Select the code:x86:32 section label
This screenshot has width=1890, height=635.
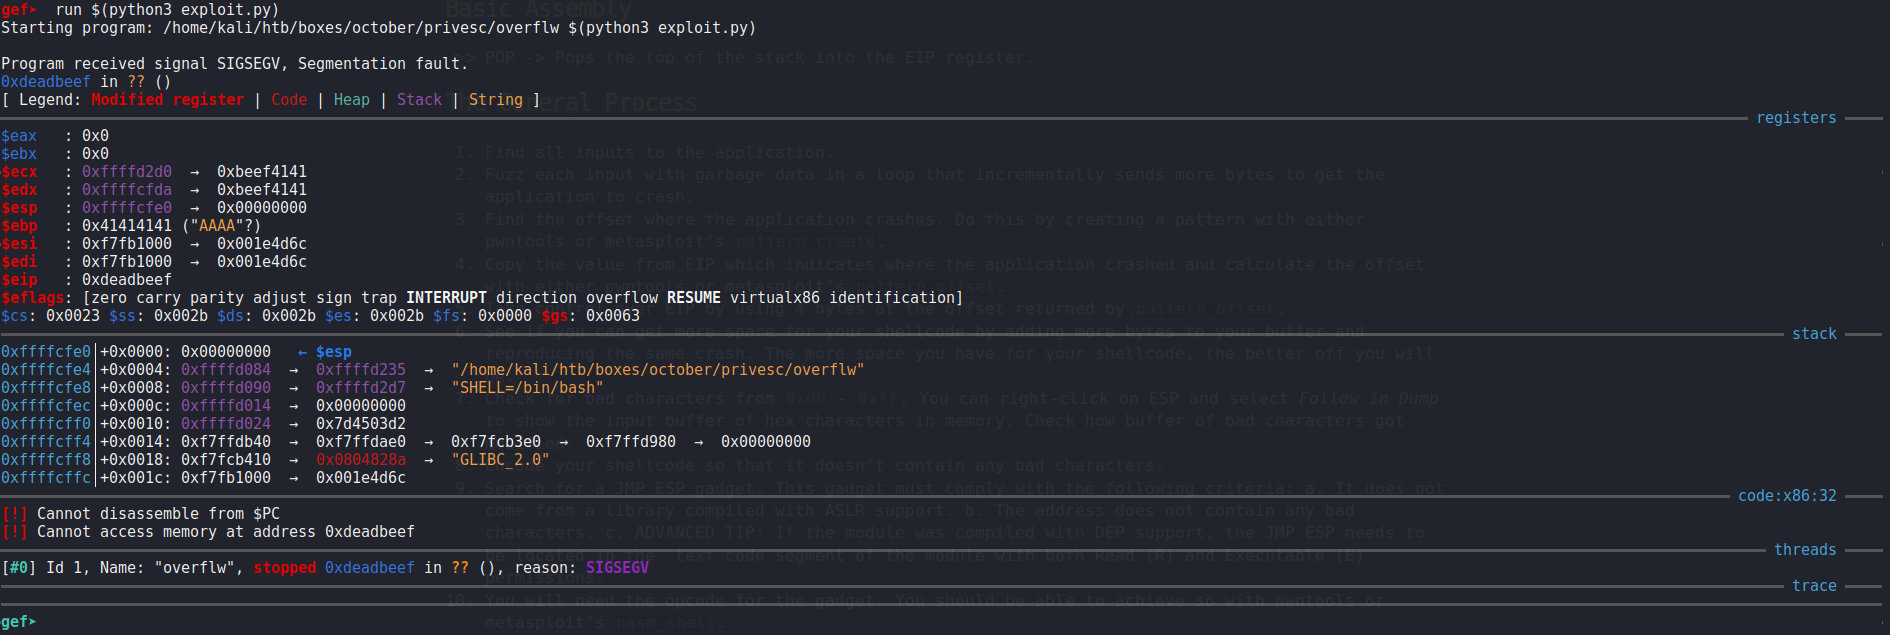pos(1786,496)
